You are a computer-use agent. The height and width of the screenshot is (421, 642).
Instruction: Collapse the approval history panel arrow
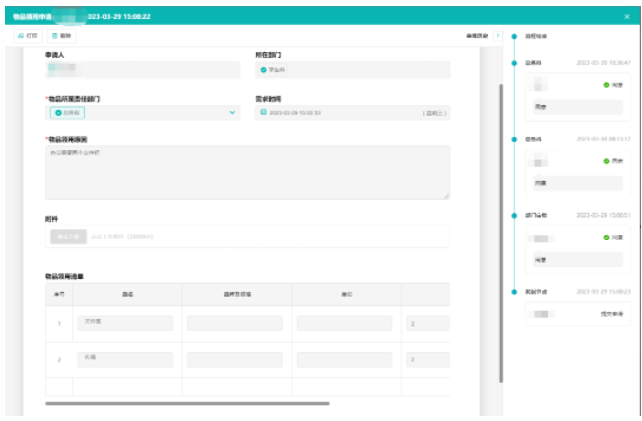click(498, 35)
